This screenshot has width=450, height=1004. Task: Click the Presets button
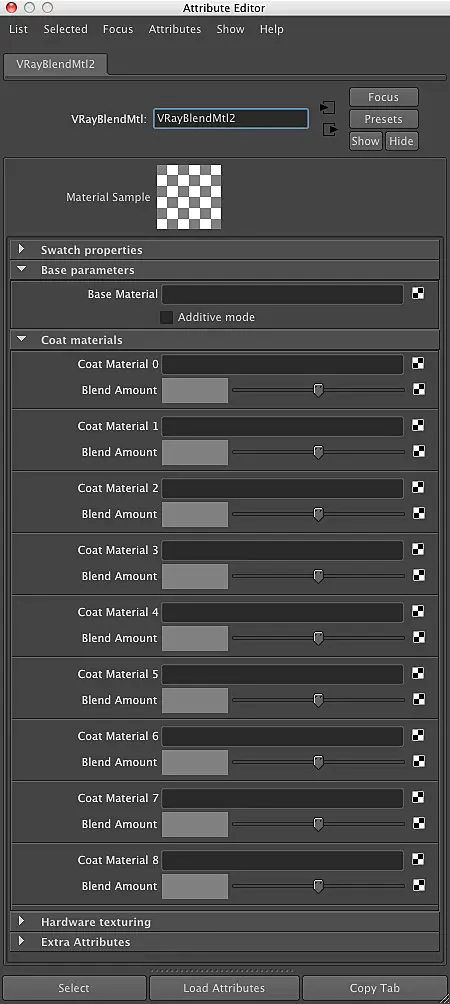click(x=383, y=119)
